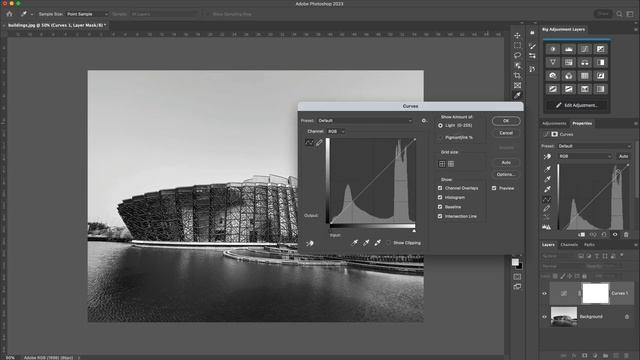Switch to the Paths tab
640x360 pixels.
click(589, 244)
